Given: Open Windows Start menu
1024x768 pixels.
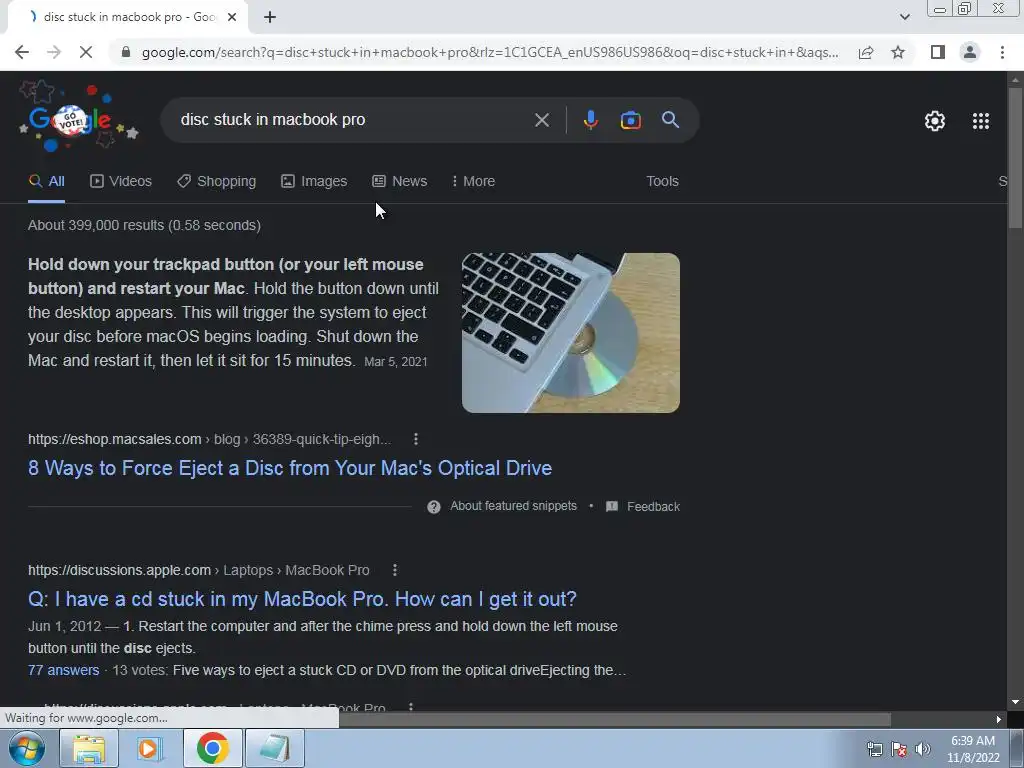Looking at the screenshot, I should click(26, 748).
